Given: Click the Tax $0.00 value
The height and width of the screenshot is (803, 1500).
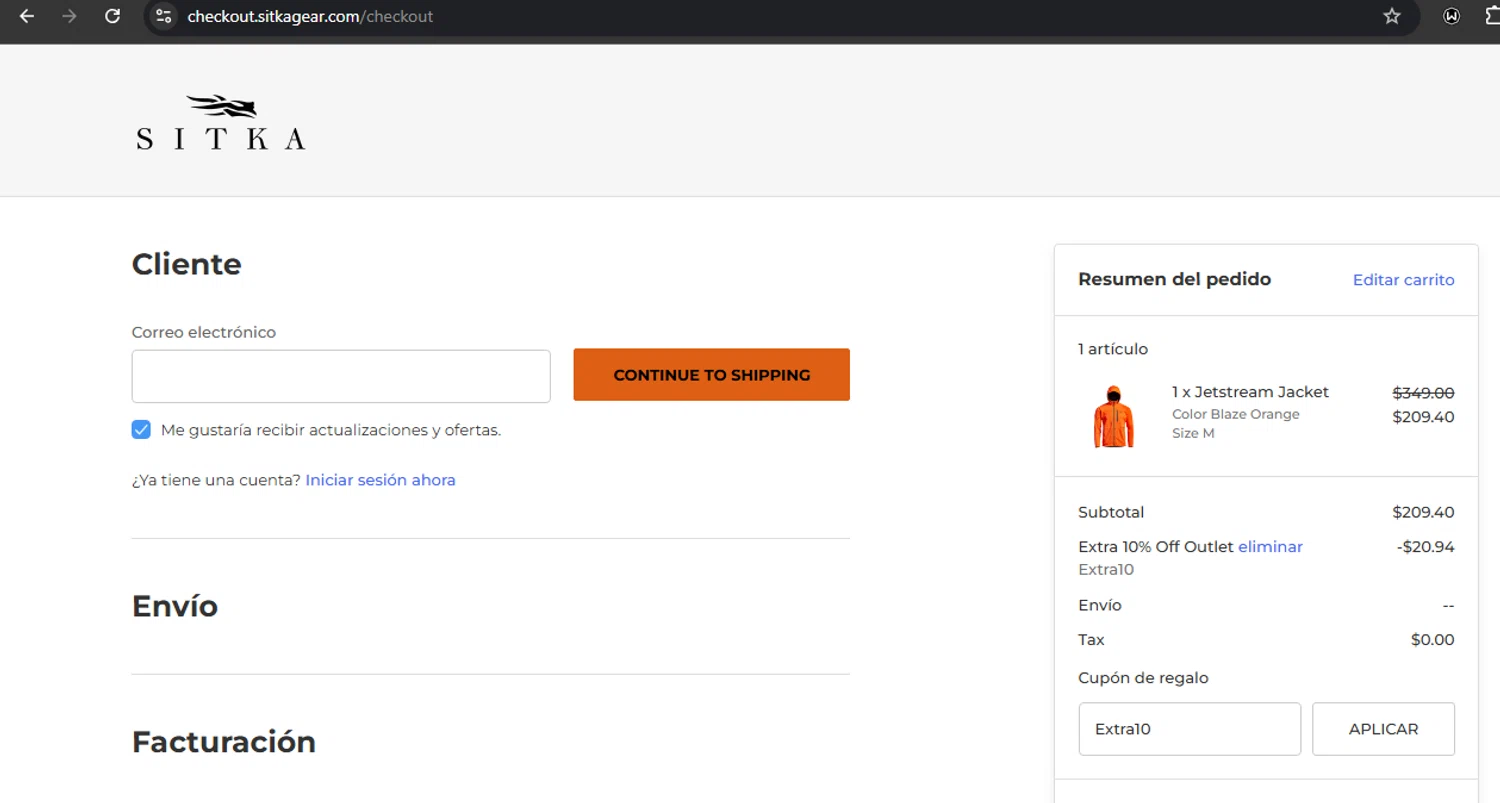Looking at the screenshot, I should (x=1432, y=640).
